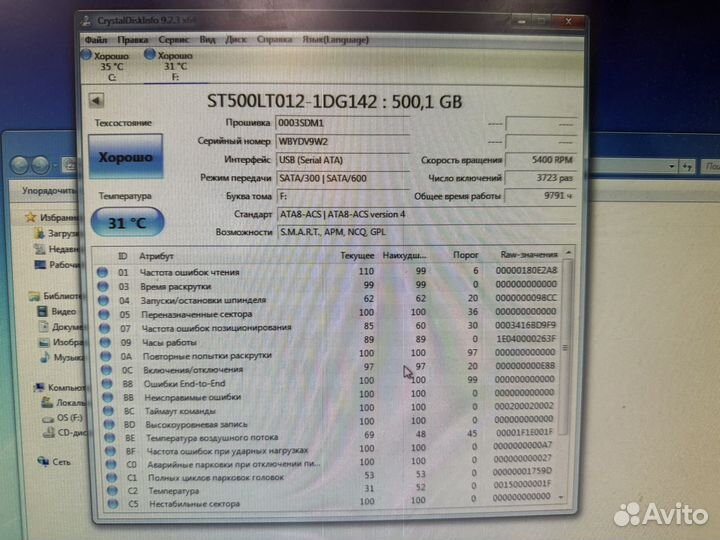720x540 pixels.
Task: Click the SMART list scrollbar down arrow
Action: tap(561, 497)
